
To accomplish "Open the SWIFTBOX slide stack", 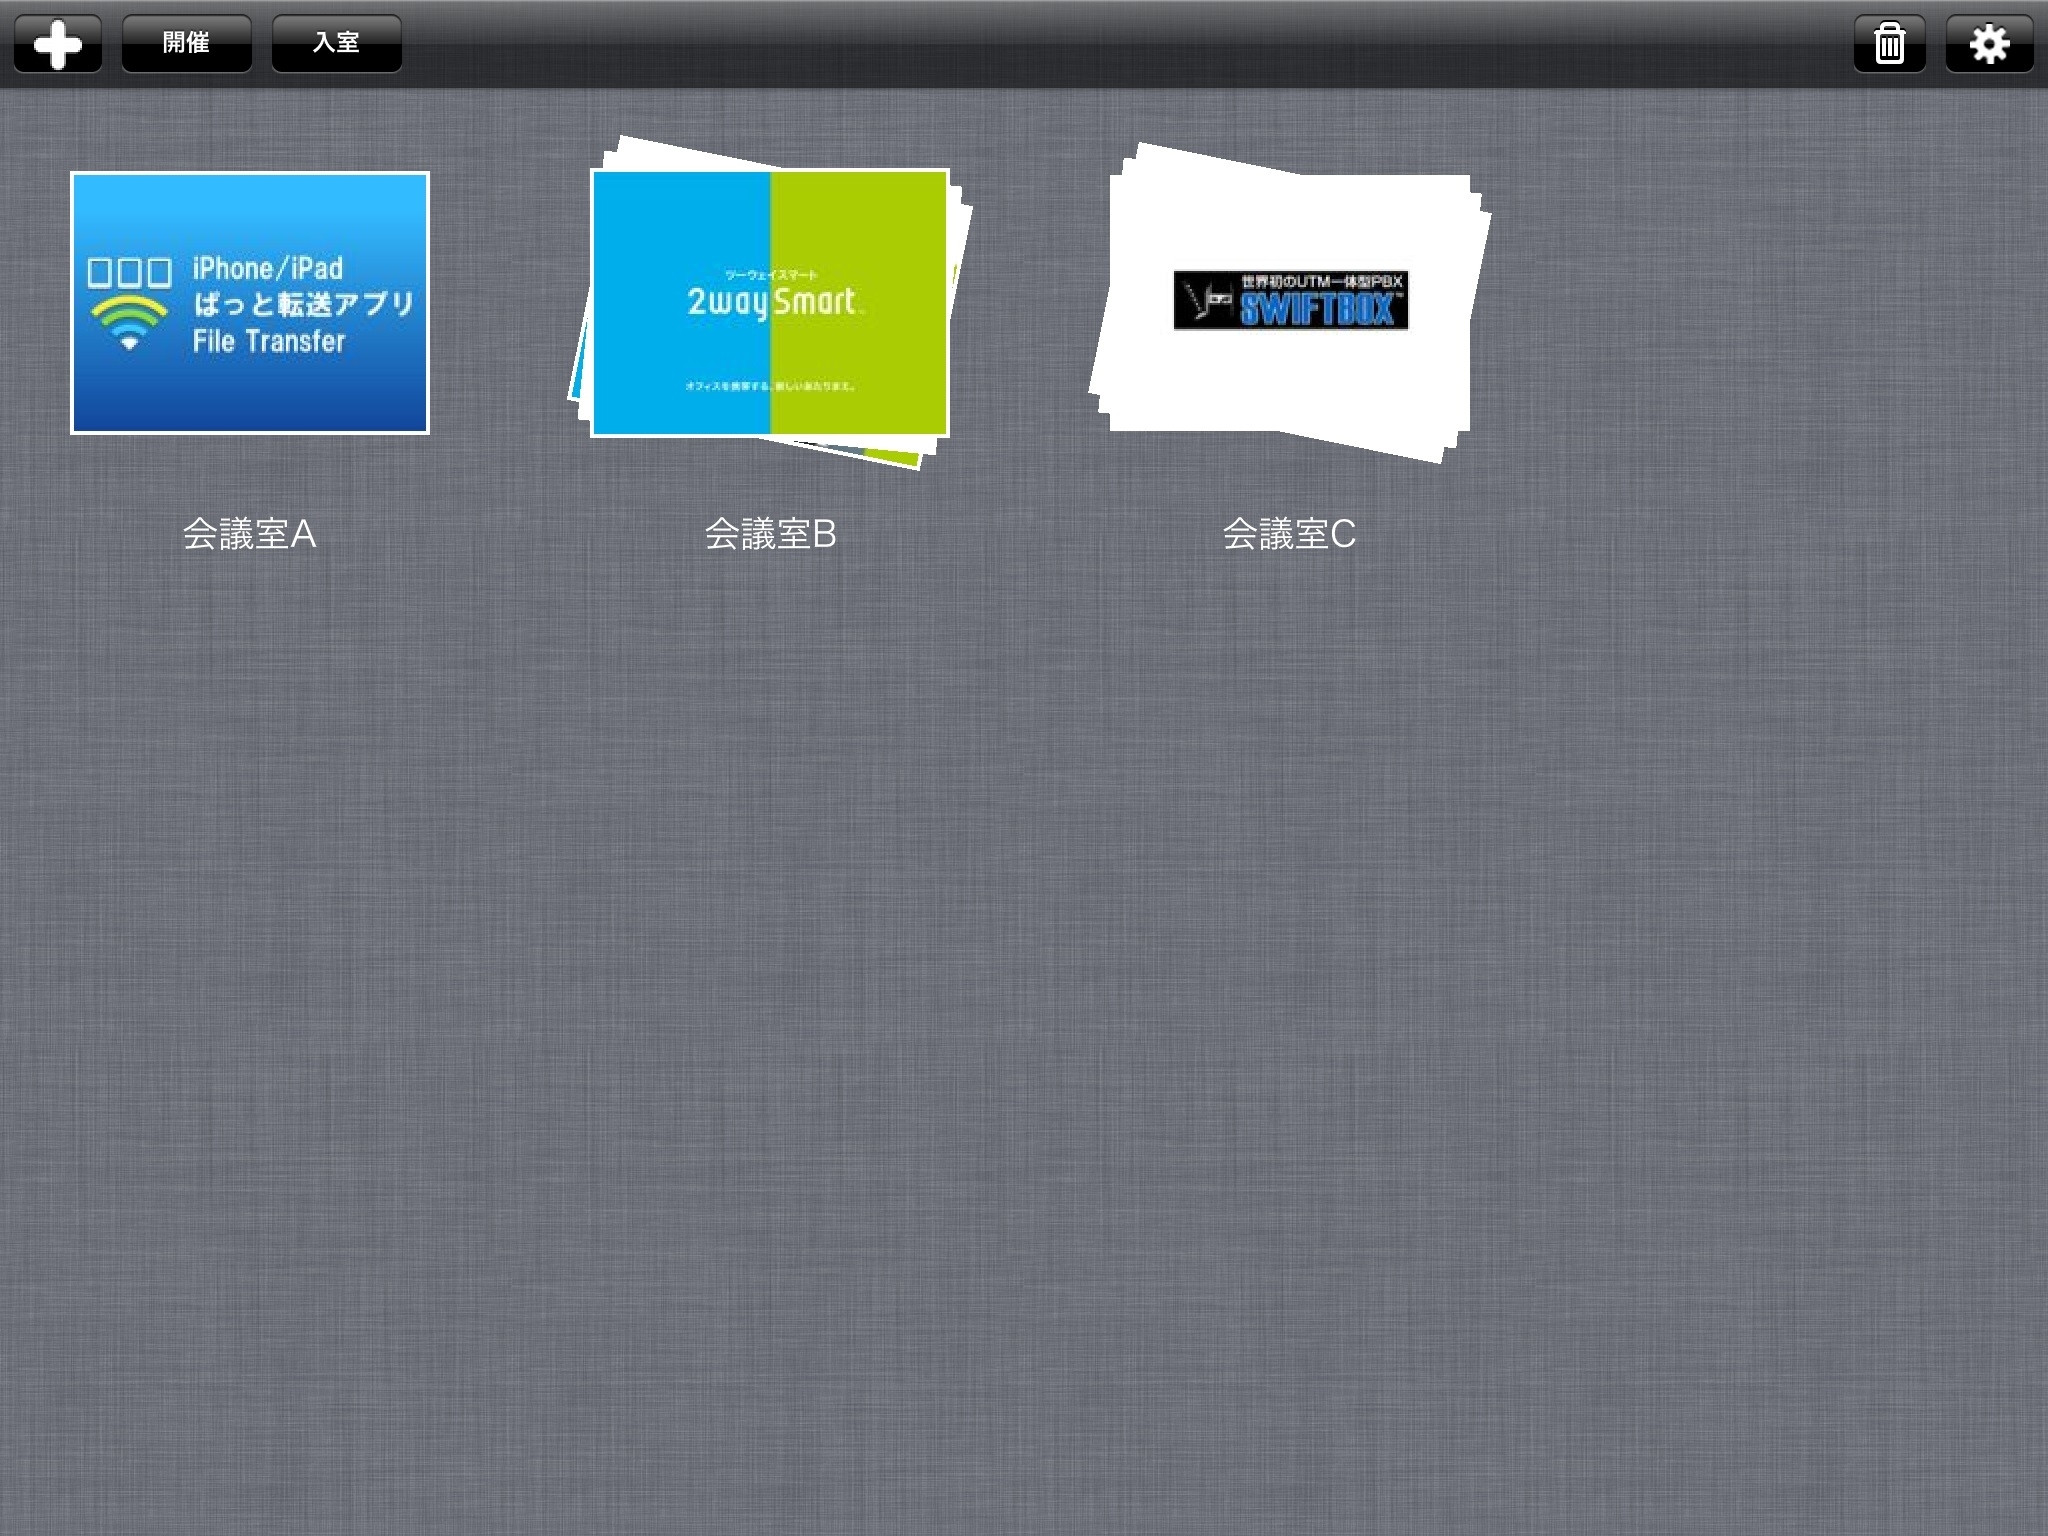I will tap(1290, 303).
